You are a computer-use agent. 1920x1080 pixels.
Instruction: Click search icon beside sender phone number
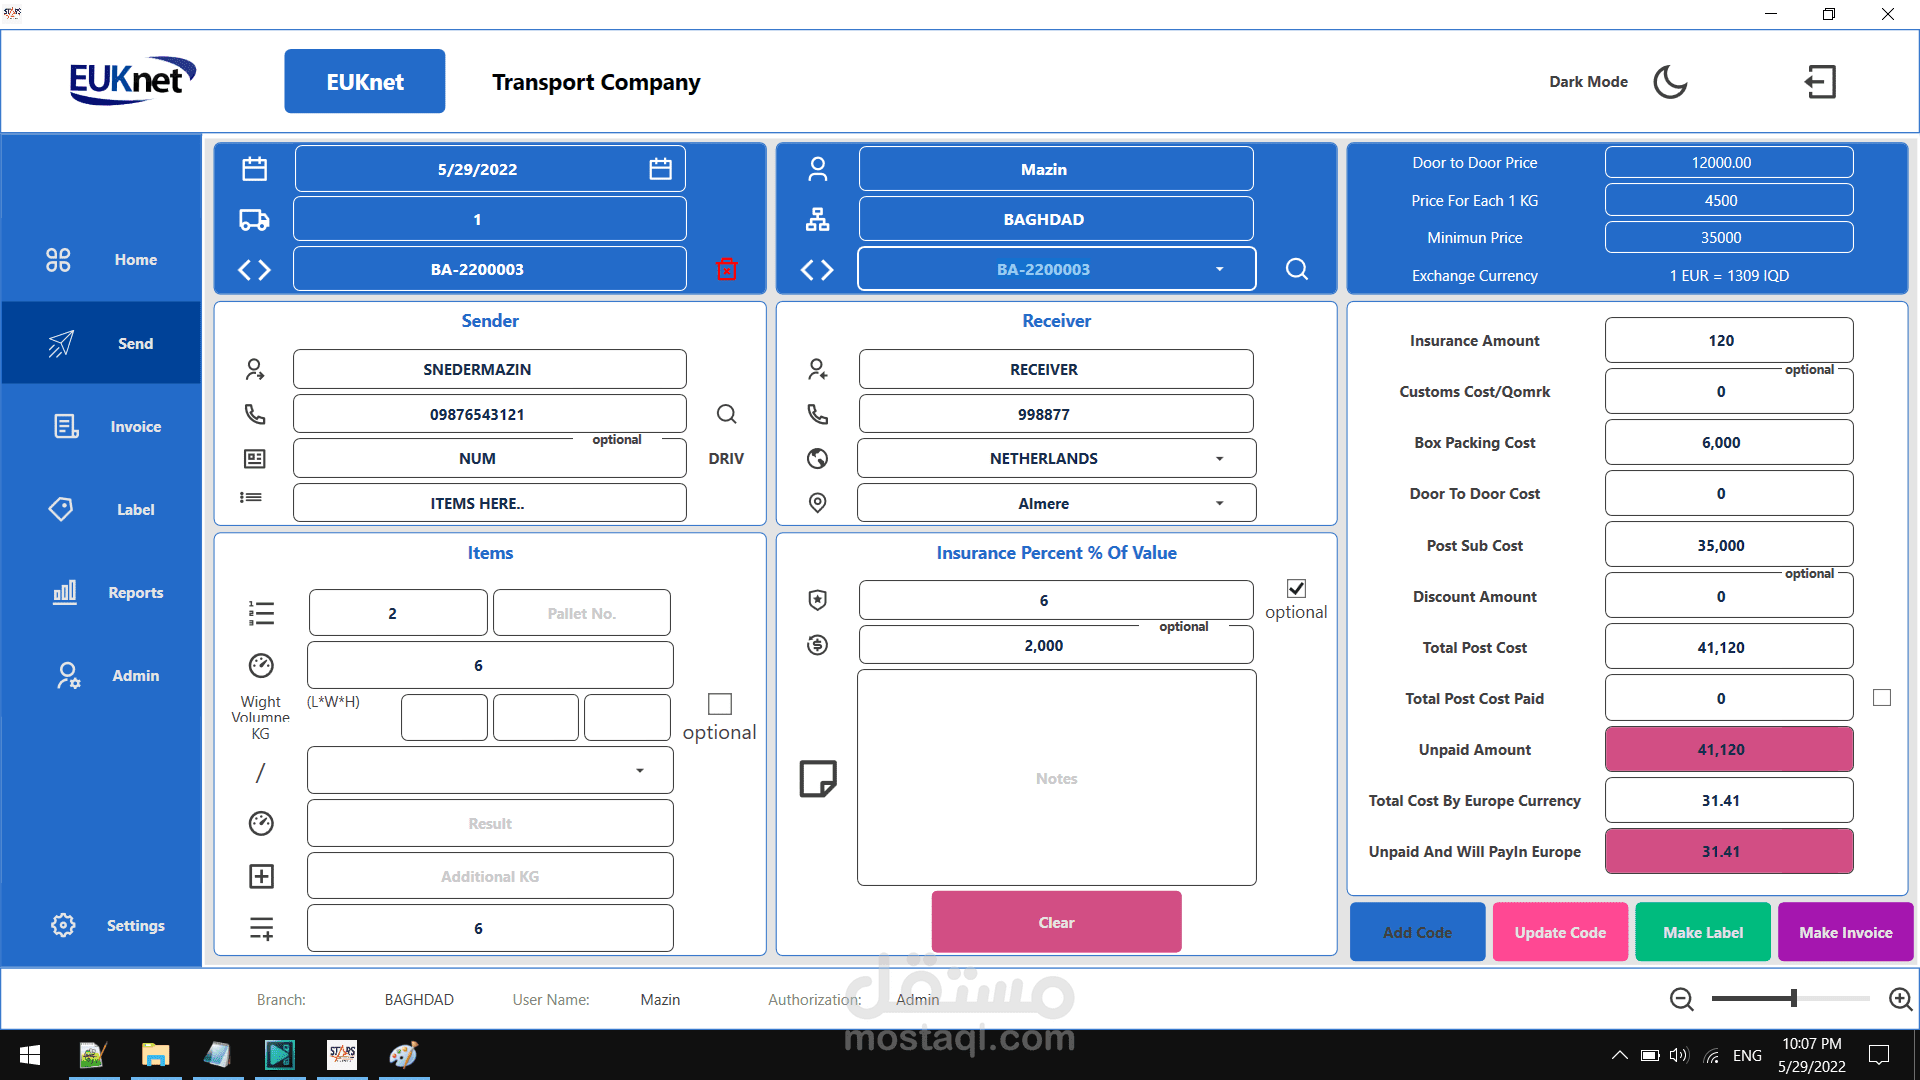point(727,414)
